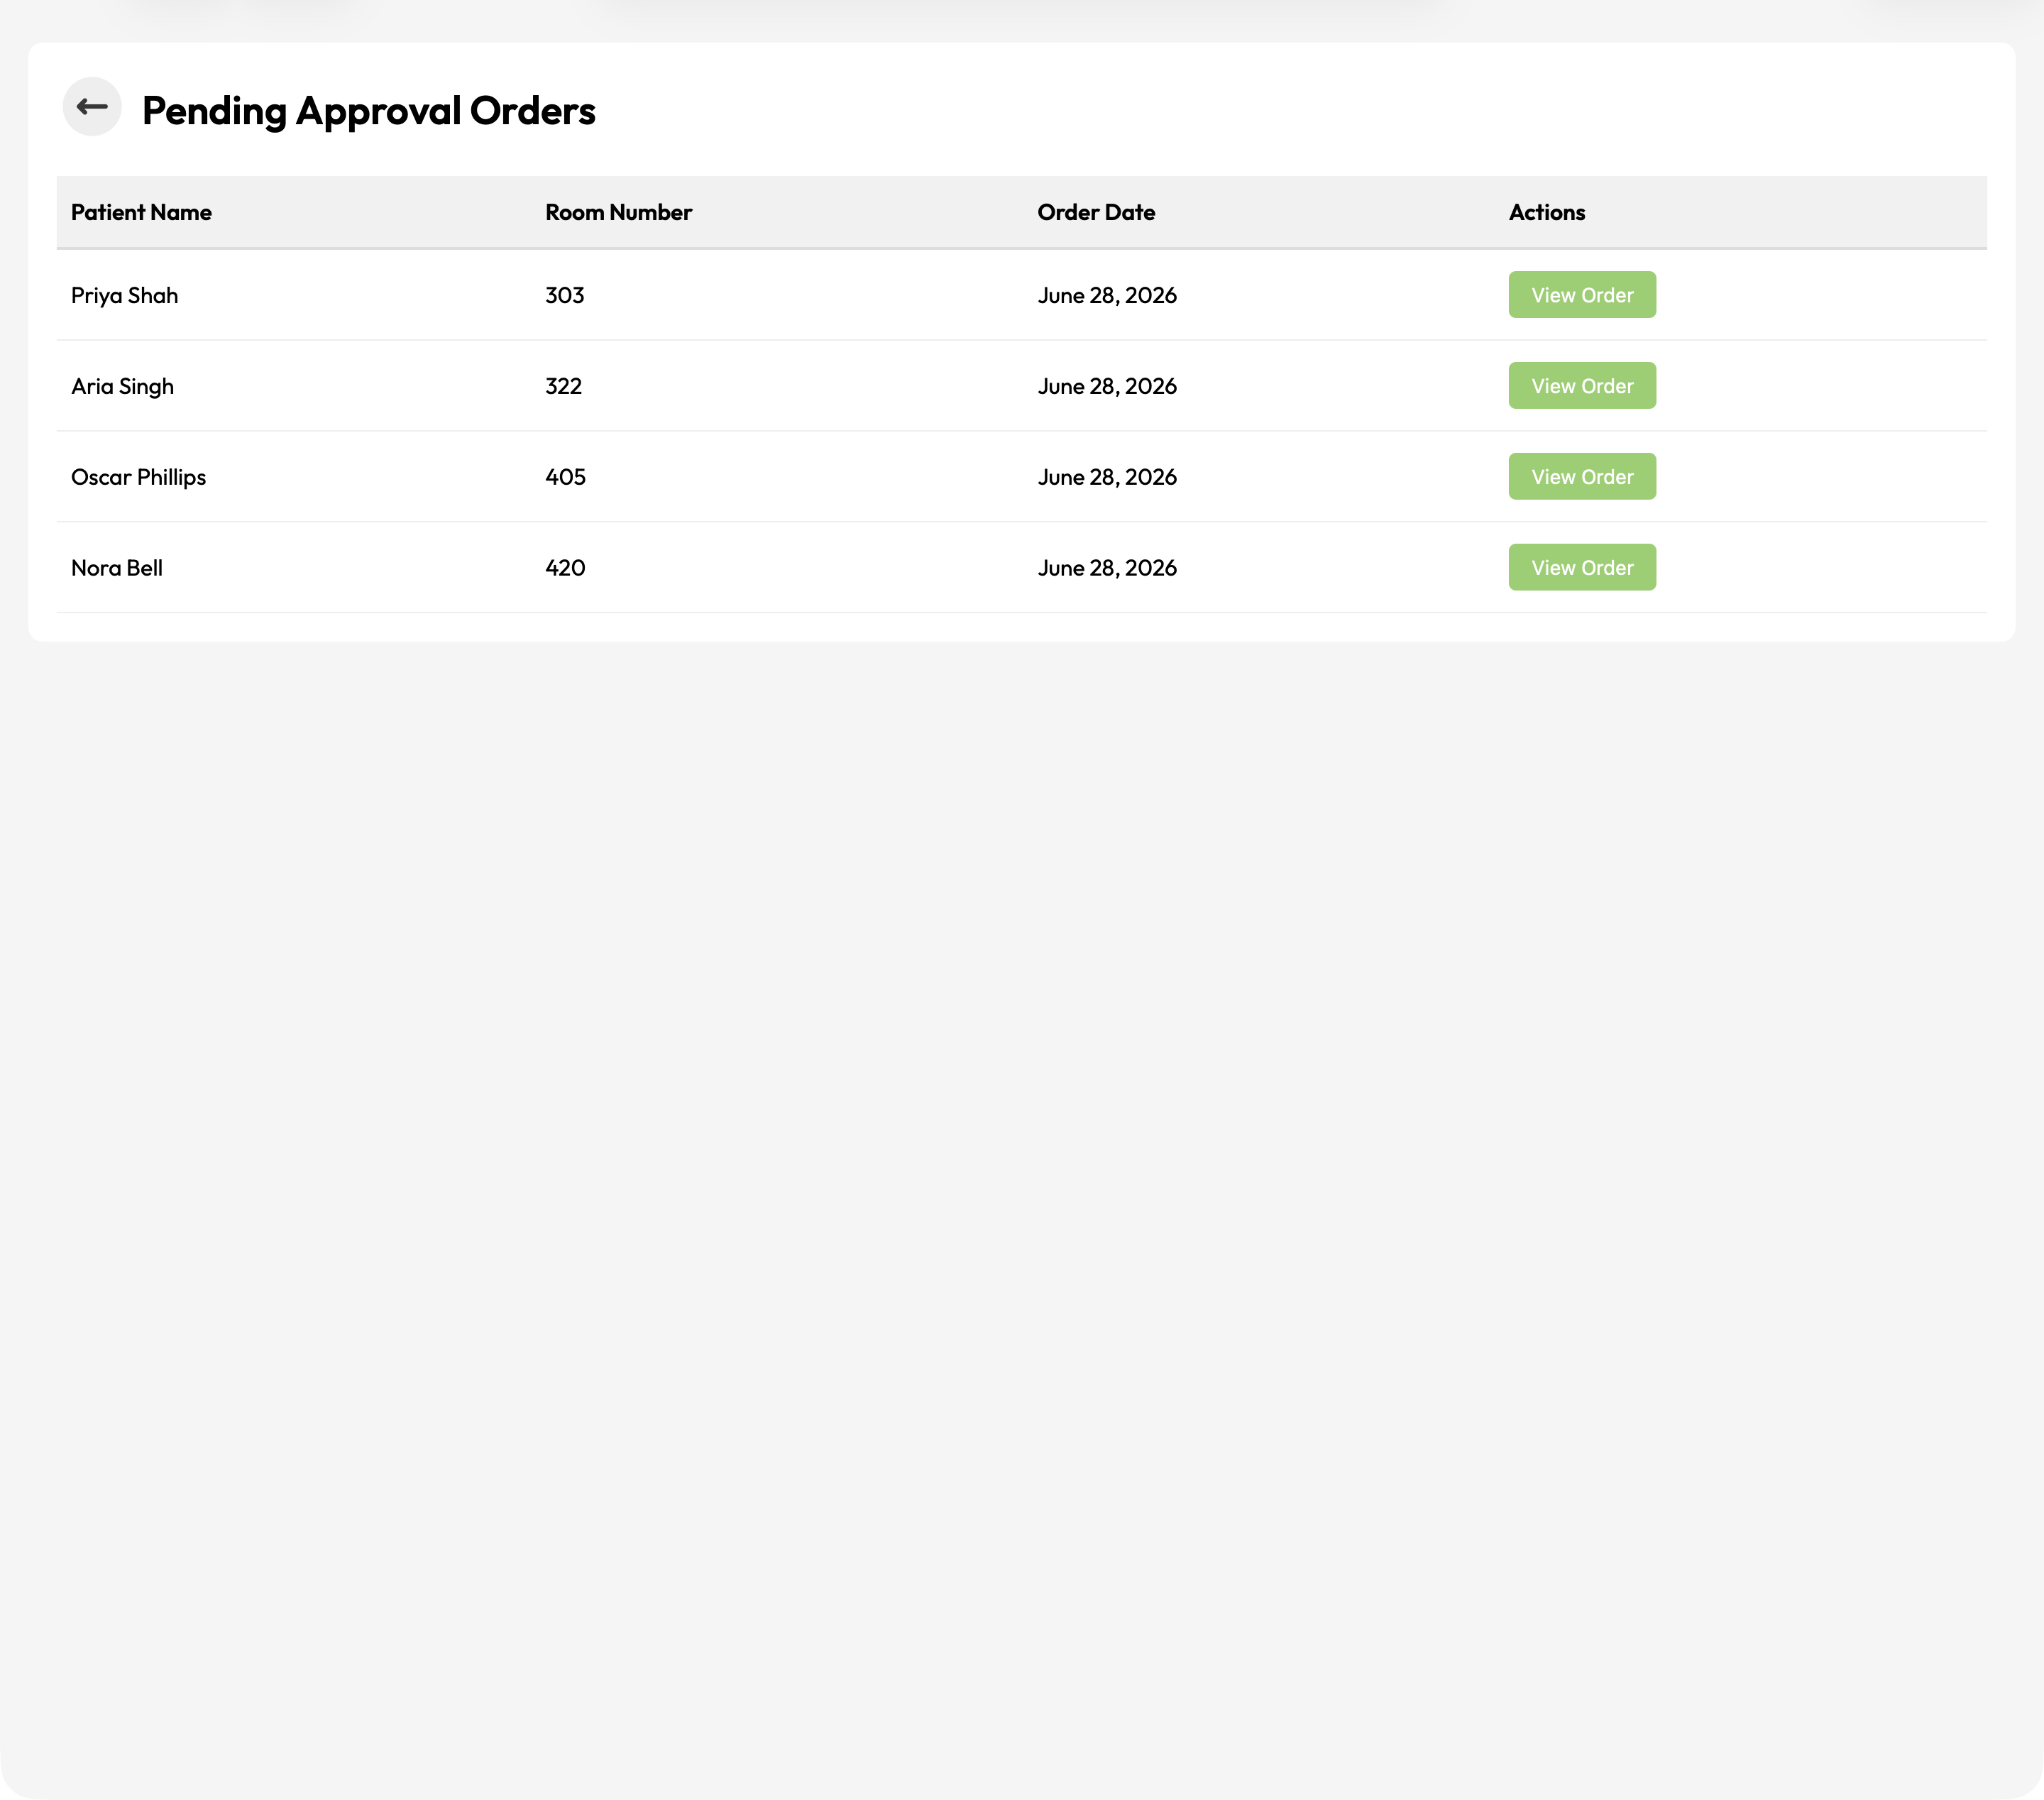Image resolution: width=2044 pixels, height=1800 pixels.
Task: Click Priya Shah's order date
Action: tap(1107, 296)
